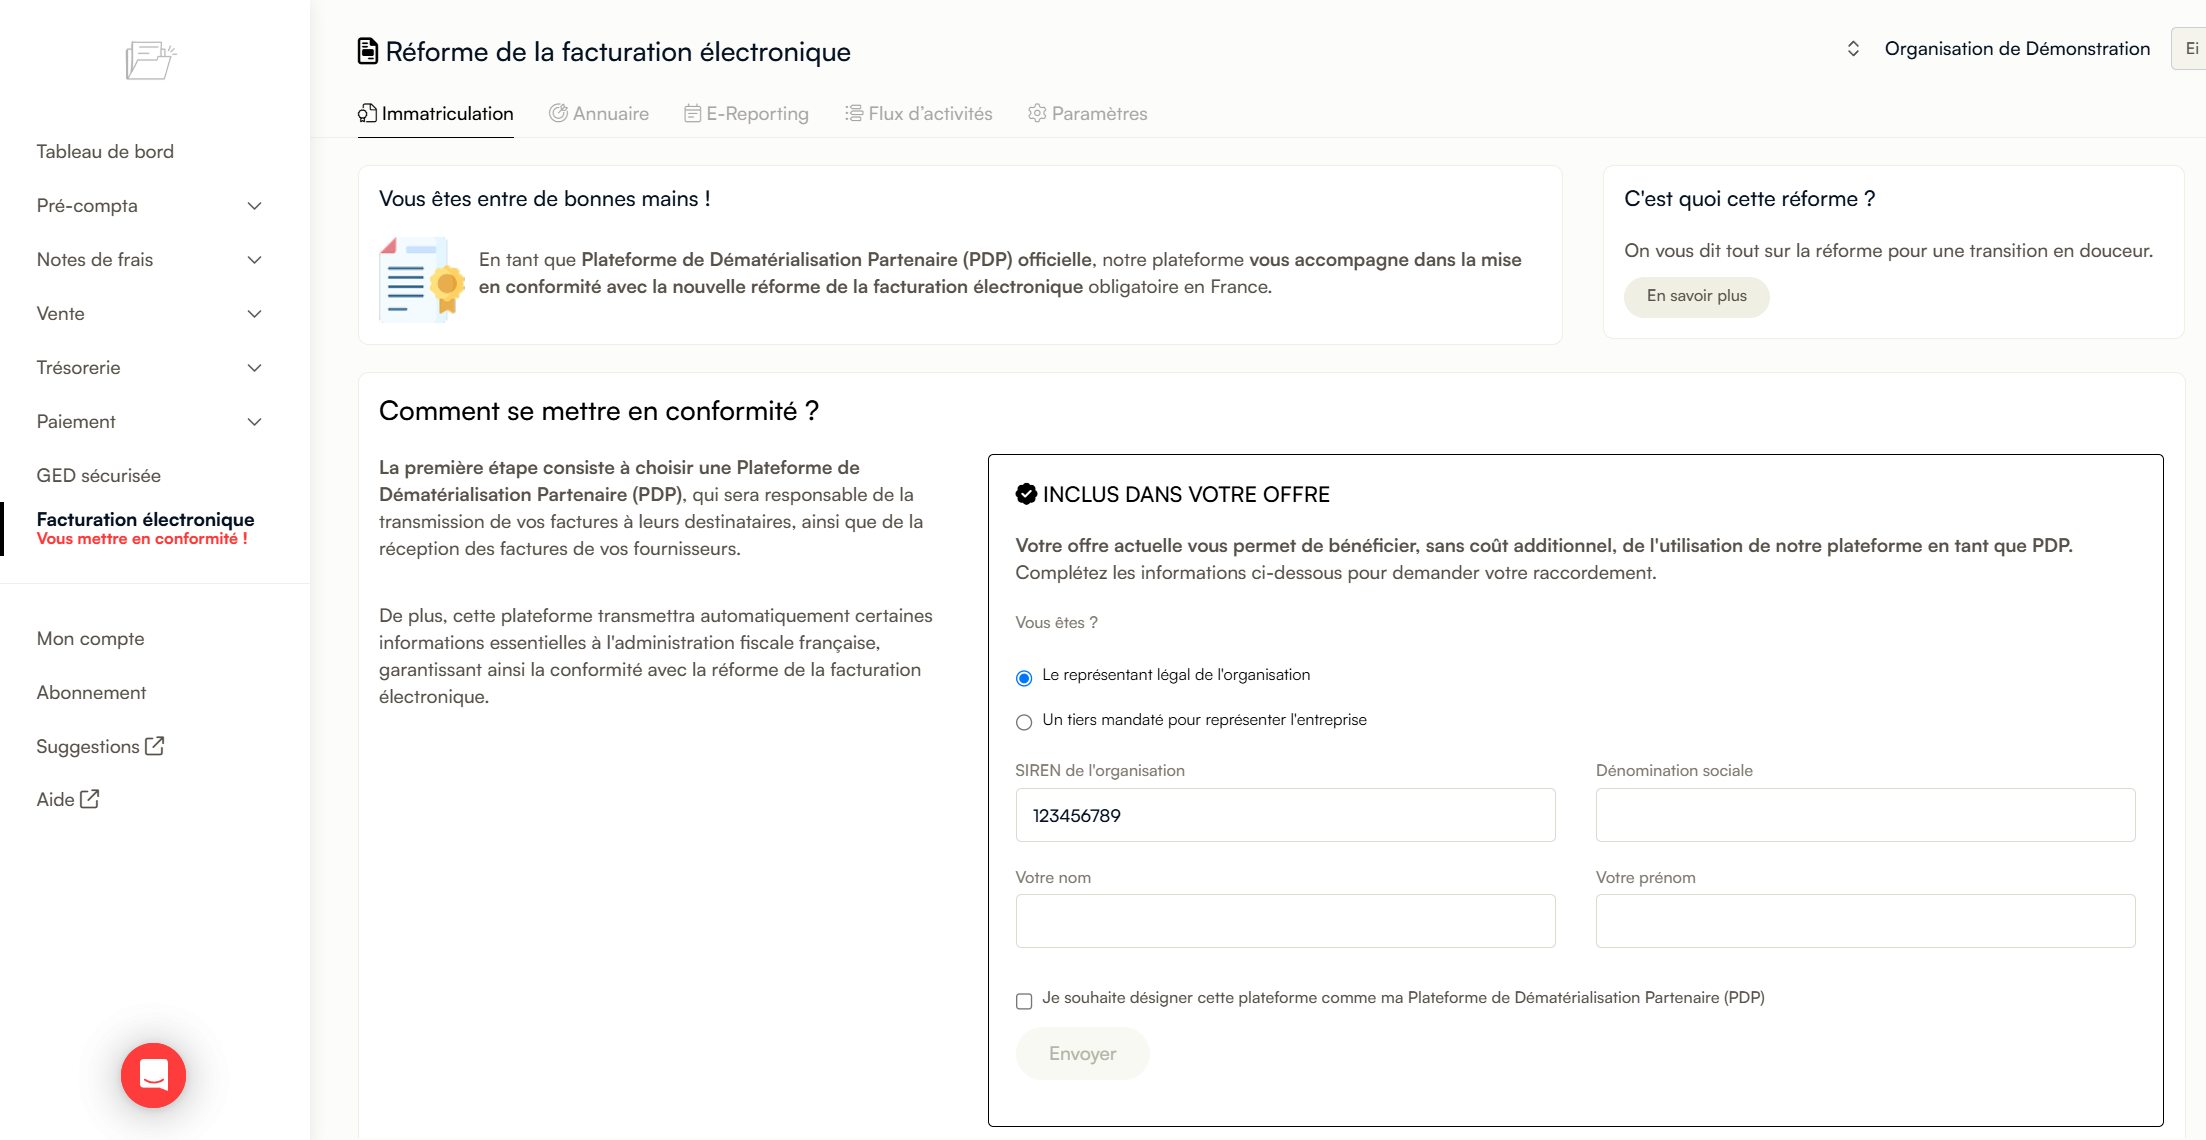Click the Votre prénom input field
Image resolution: width=2206 pixels, height=1140 pixels.
coord(1865,921)
